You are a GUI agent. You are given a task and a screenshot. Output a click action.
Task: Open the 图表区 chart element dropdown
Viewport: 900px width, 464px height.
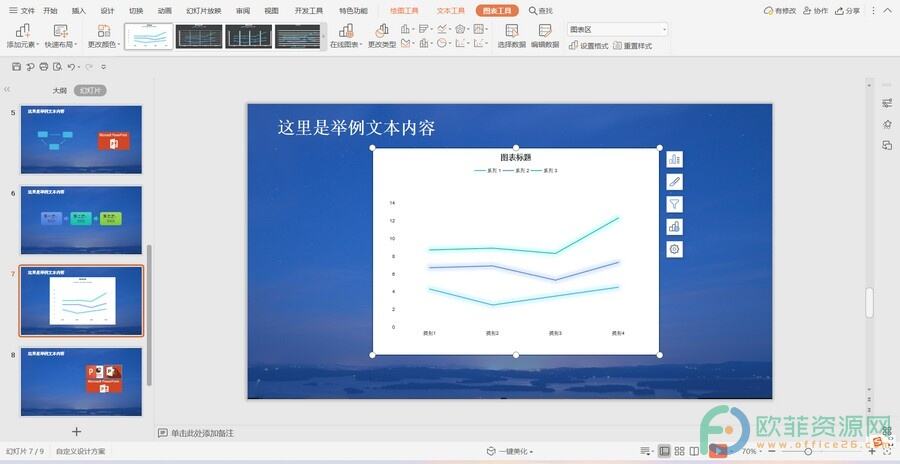pos(616,29)
